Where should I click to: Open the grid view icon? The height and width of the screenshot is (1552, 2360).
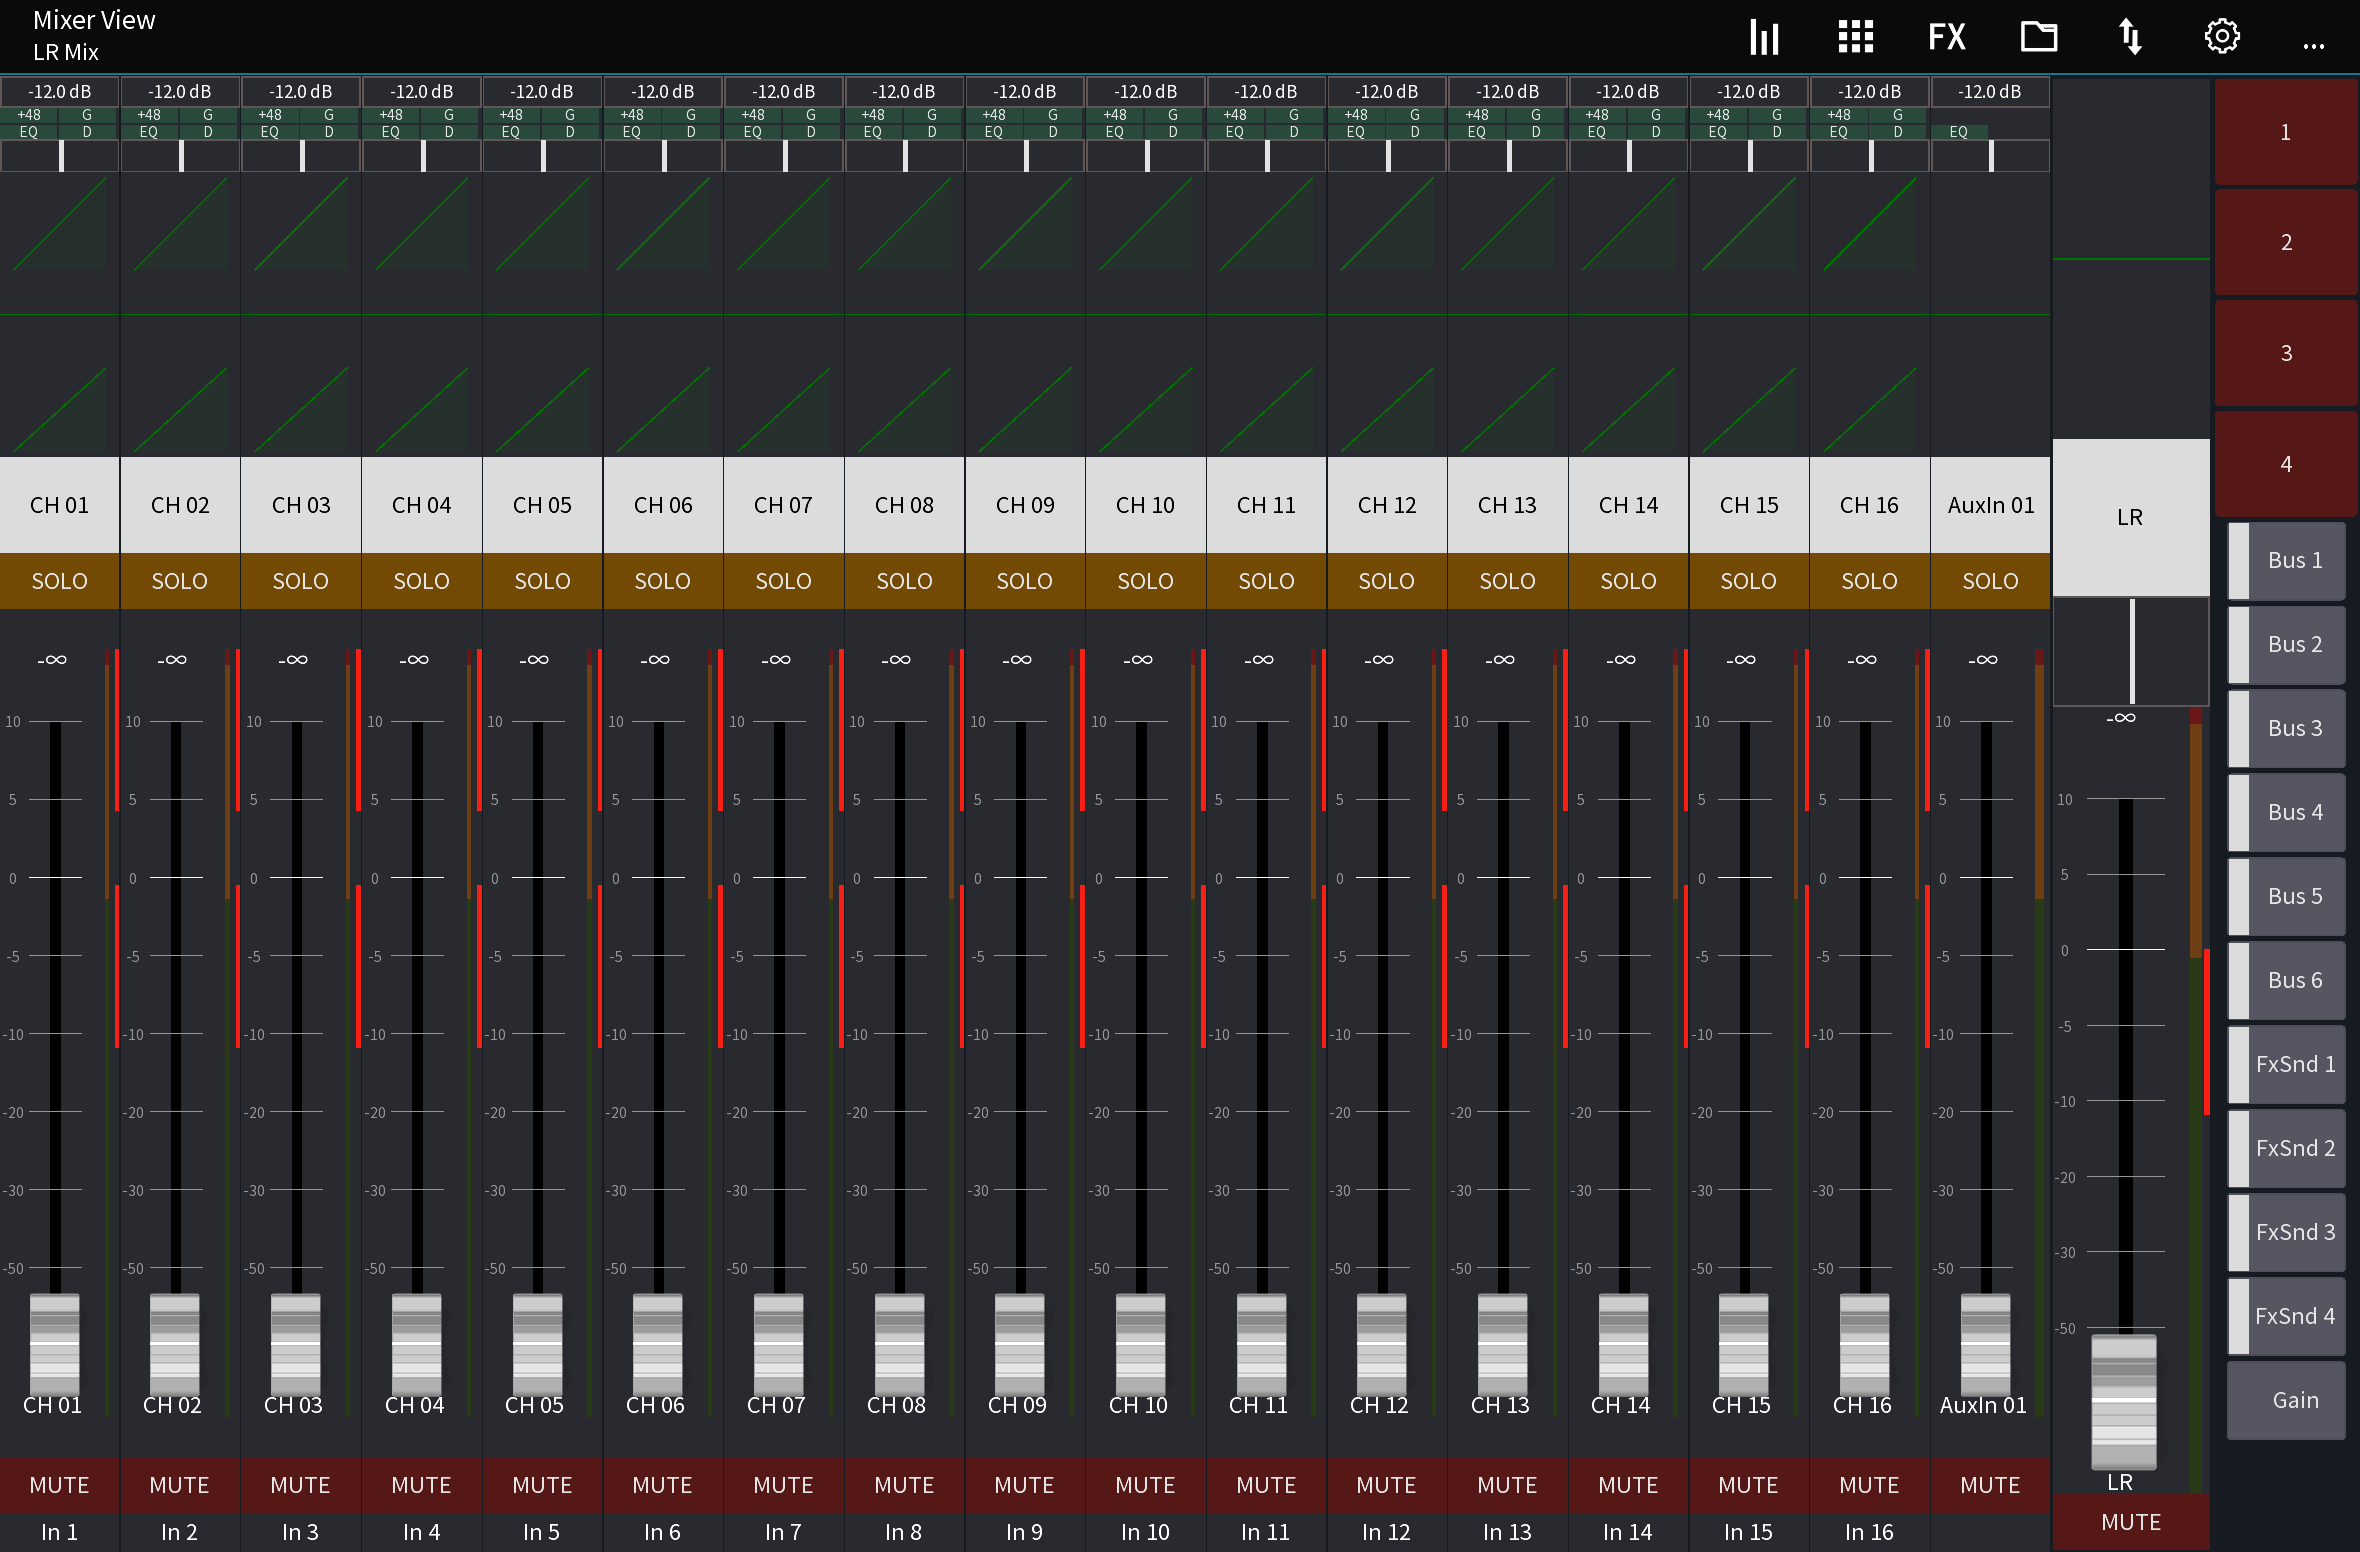click(1855, 37)
